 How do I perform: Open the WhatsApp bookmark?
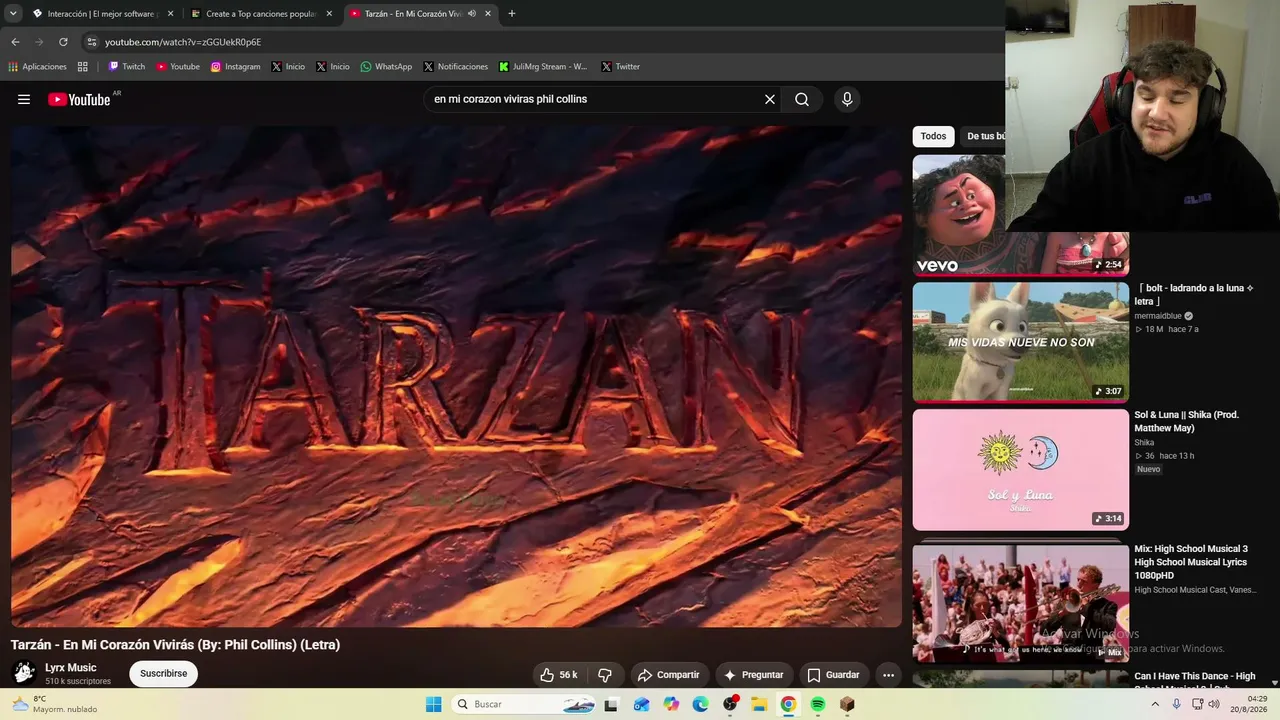tap(386, 67)
